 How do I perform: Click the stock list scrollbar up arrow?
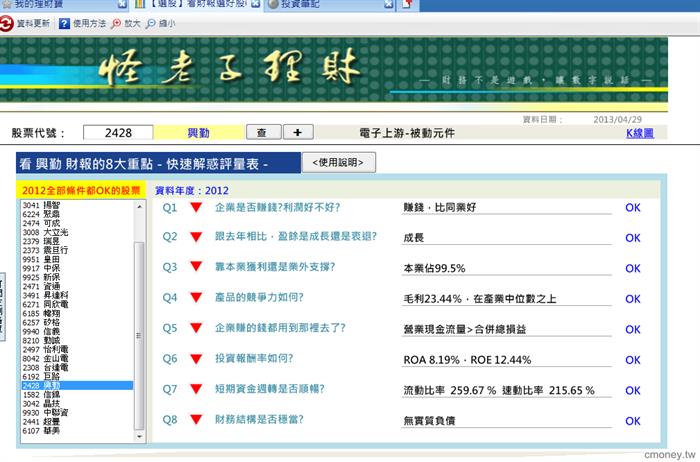pos(139,207)
